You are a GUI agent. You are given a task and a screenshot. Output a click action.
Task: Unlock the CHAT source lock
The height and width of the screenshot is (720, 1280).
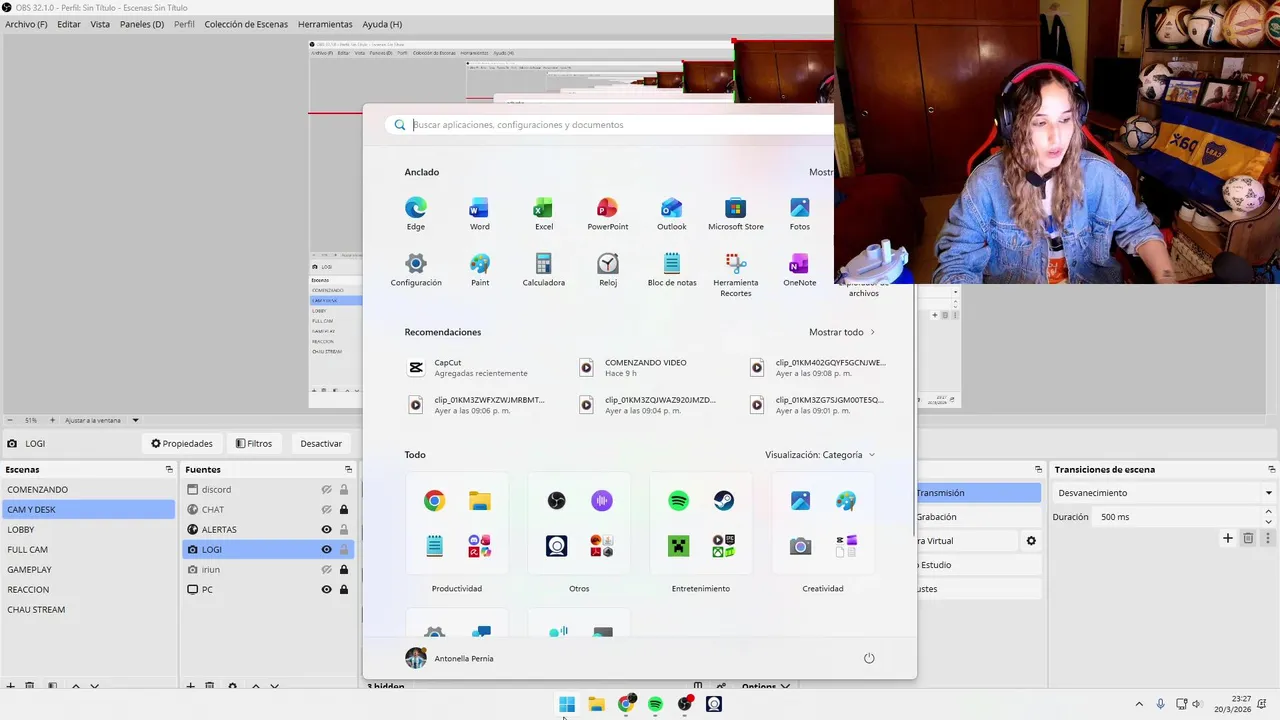coord(344,510)
